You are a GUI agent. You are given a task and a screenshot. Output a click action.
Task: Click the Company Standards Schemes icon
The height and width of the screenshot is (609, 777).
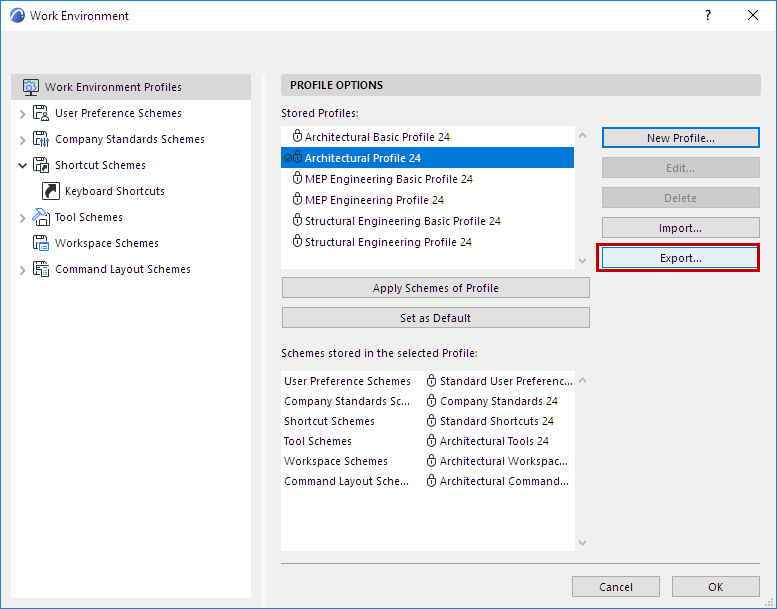pyautogui.click(x=41, y=139)
